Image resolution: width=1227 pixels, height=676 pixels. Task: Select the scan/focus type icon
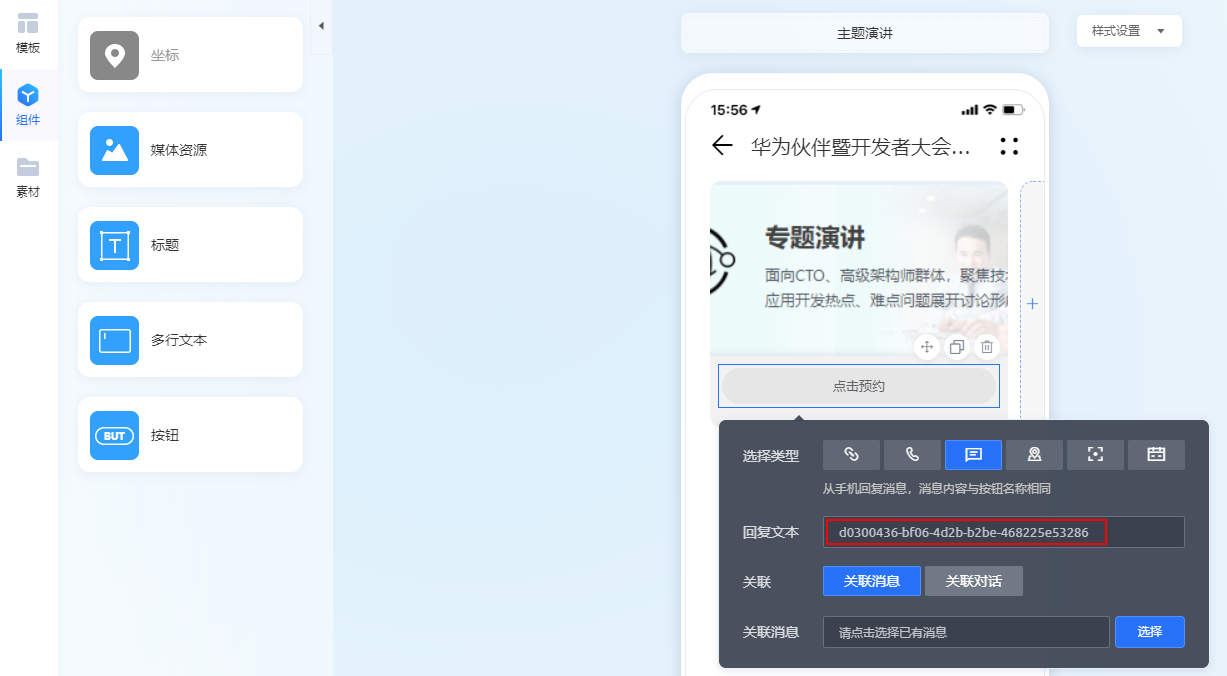1095,455
